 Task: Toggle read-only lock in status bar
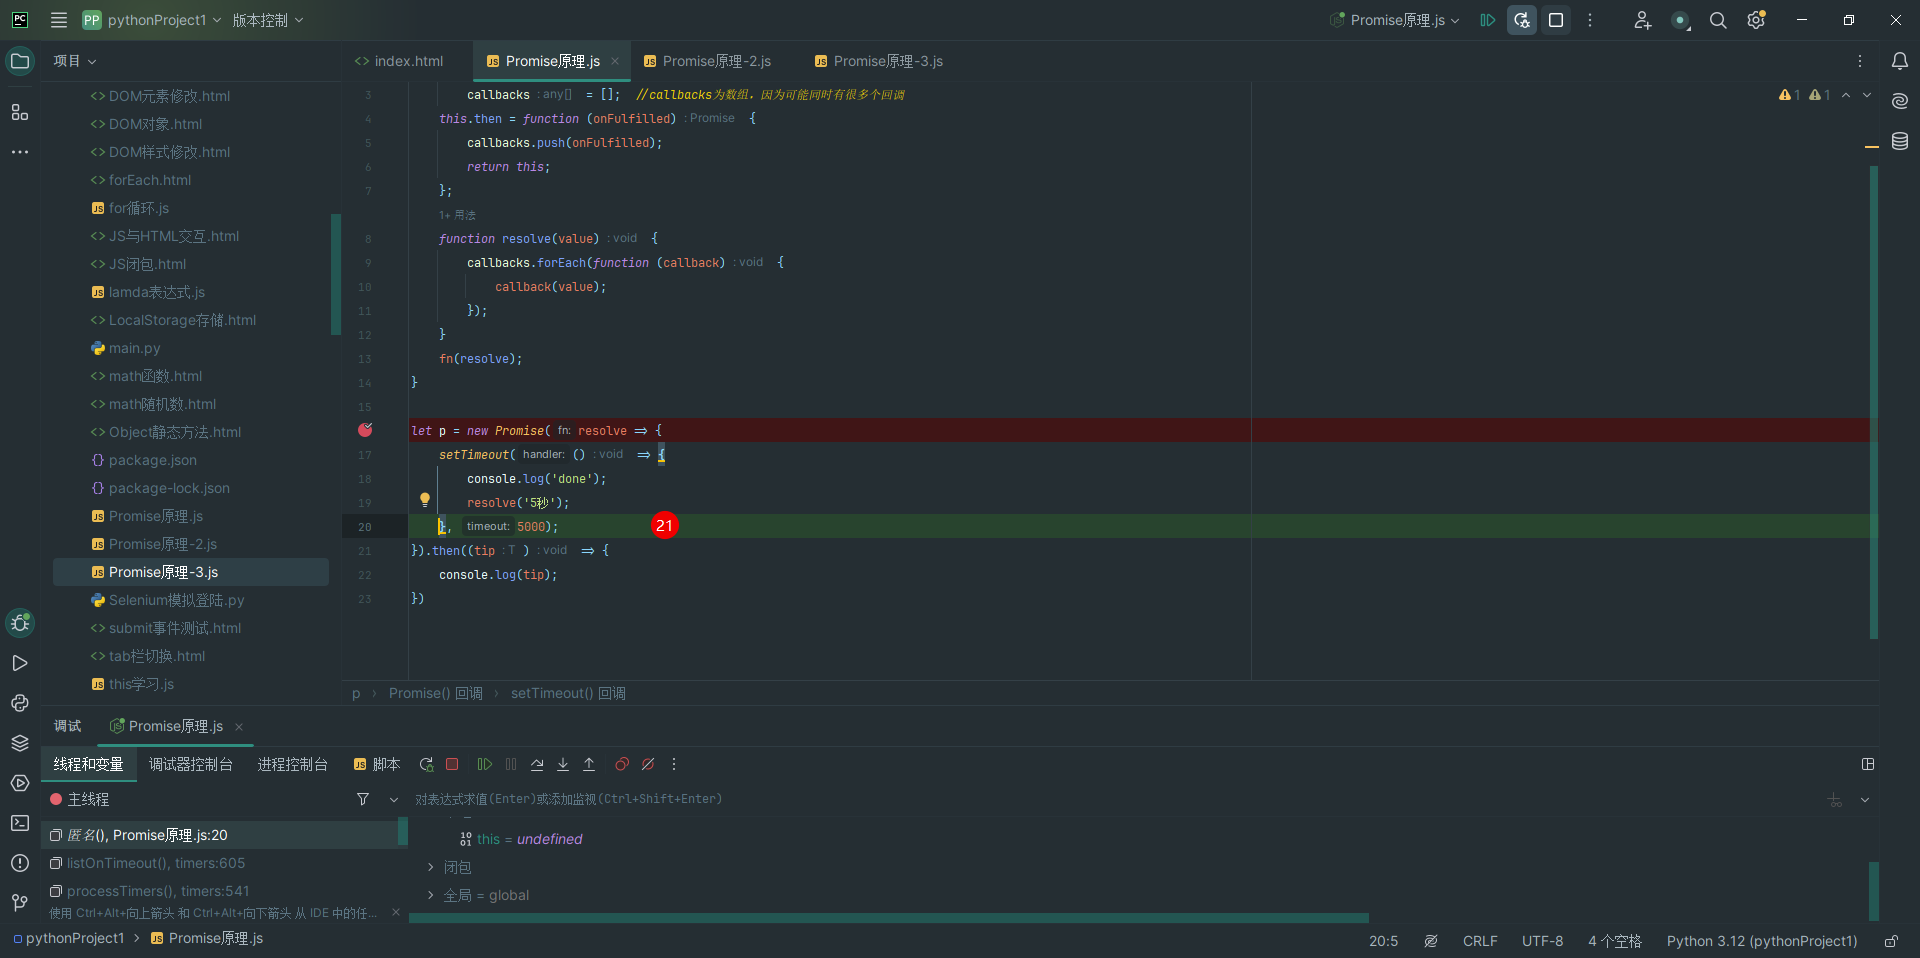1891,941
